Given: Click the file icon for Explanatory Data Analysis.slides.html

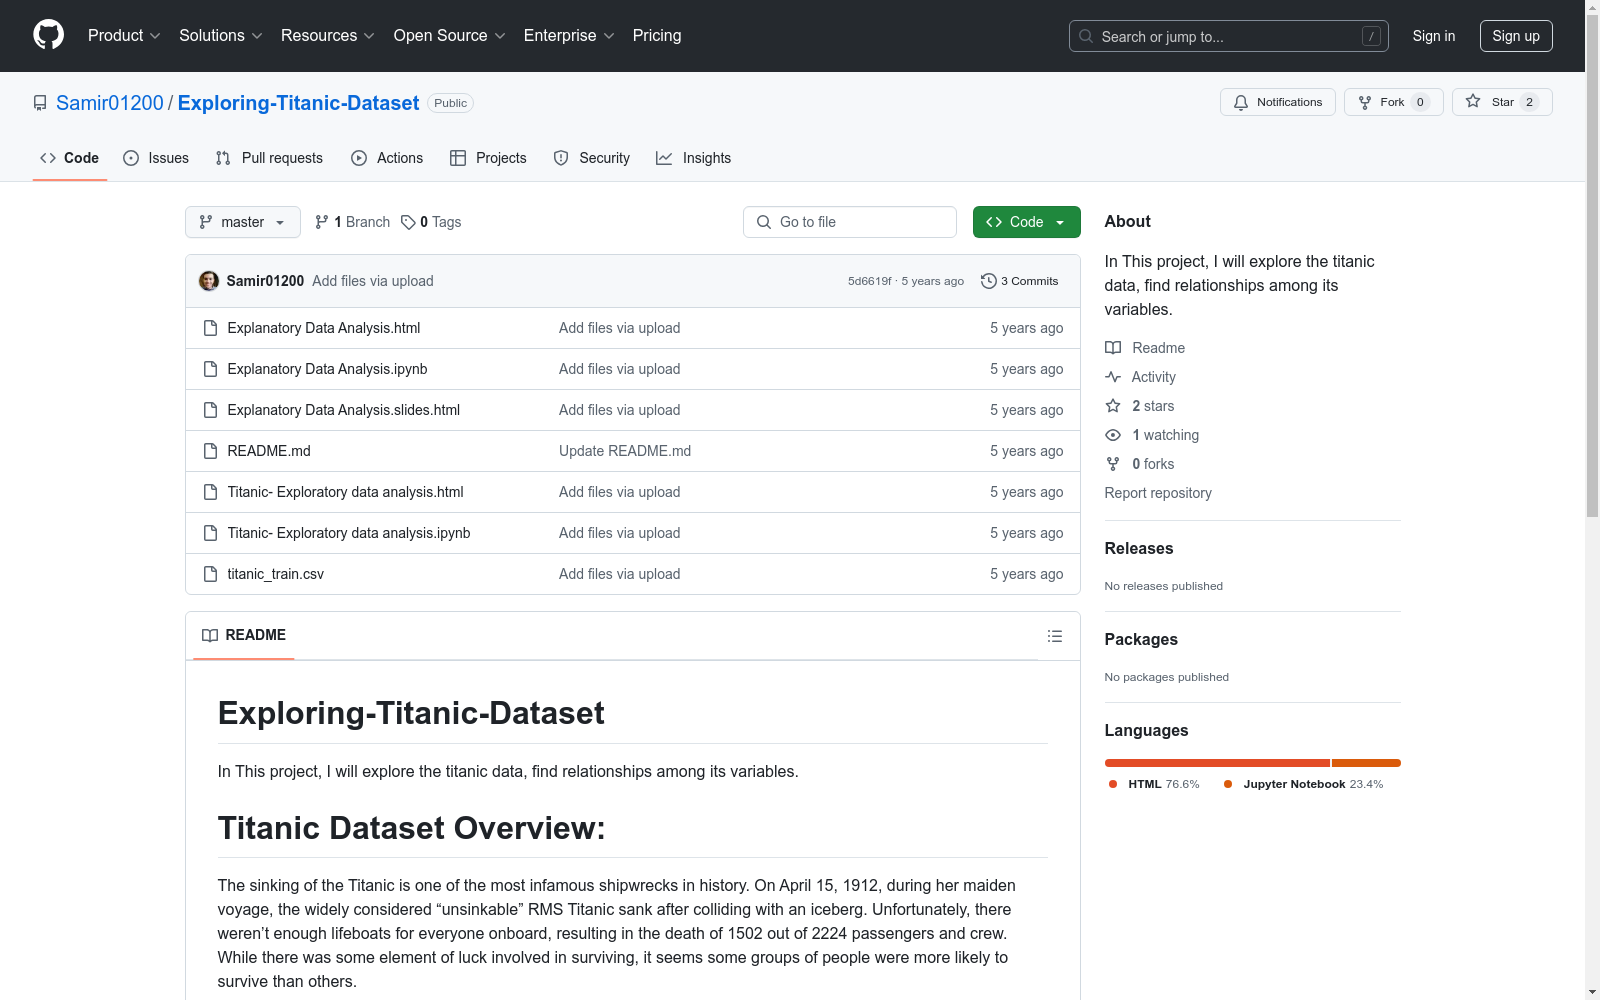Looking at the screenshot, I should (210, 410).
